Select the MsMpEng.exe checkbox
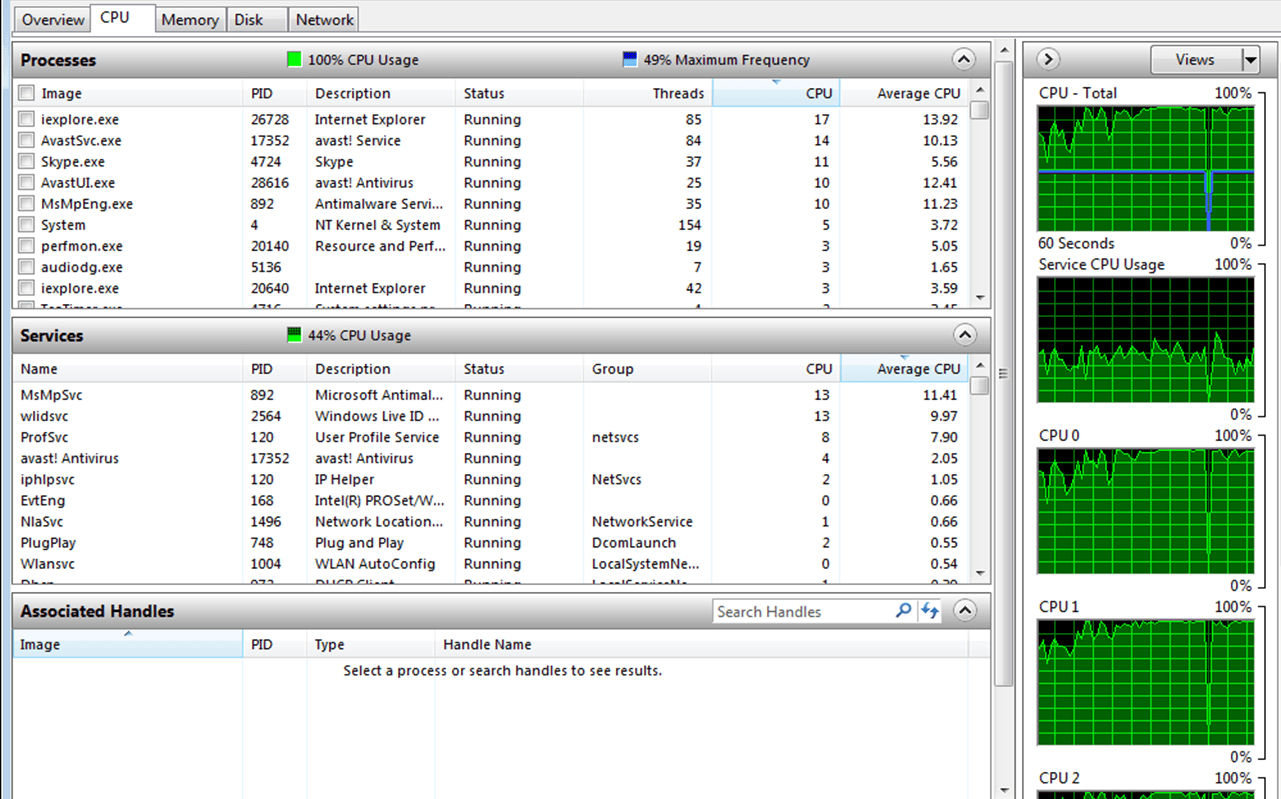 point(27,203)
